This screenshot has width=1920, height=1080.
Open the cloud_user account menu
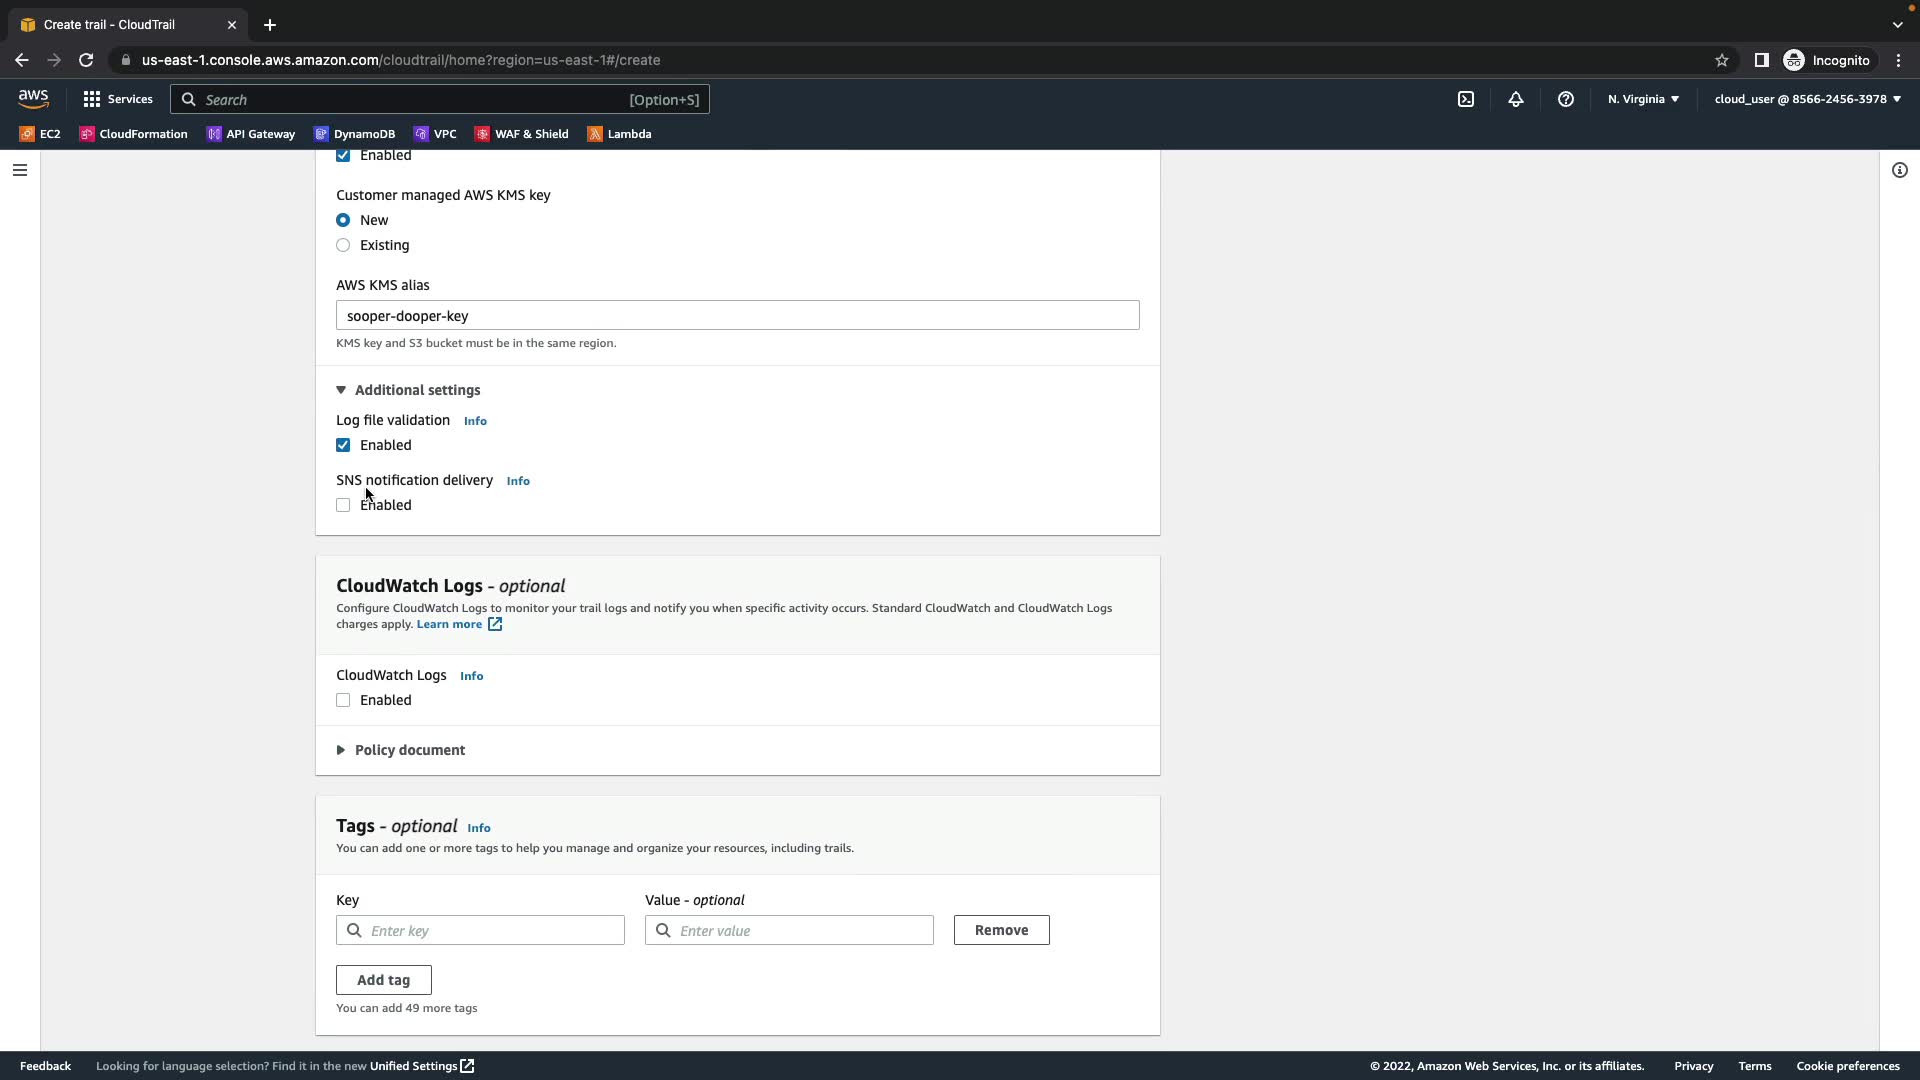click(1807, 99)
